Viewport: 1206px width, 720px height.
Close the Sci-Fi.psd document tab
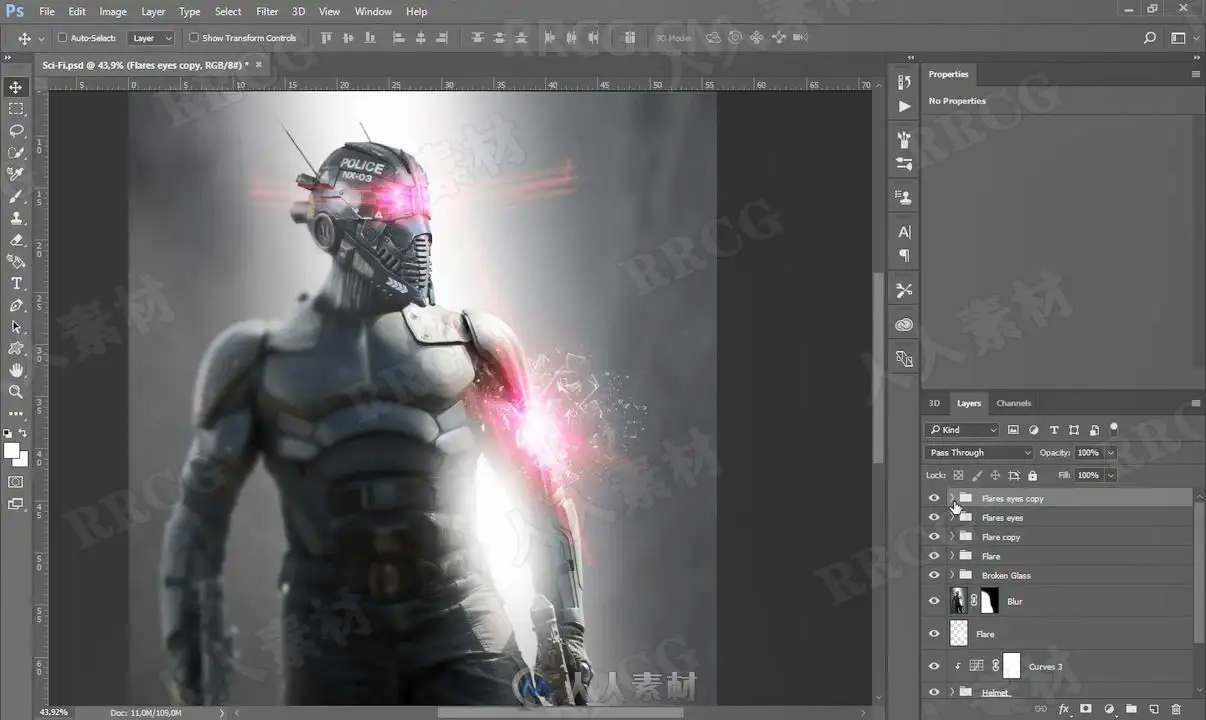click(259, 64)
